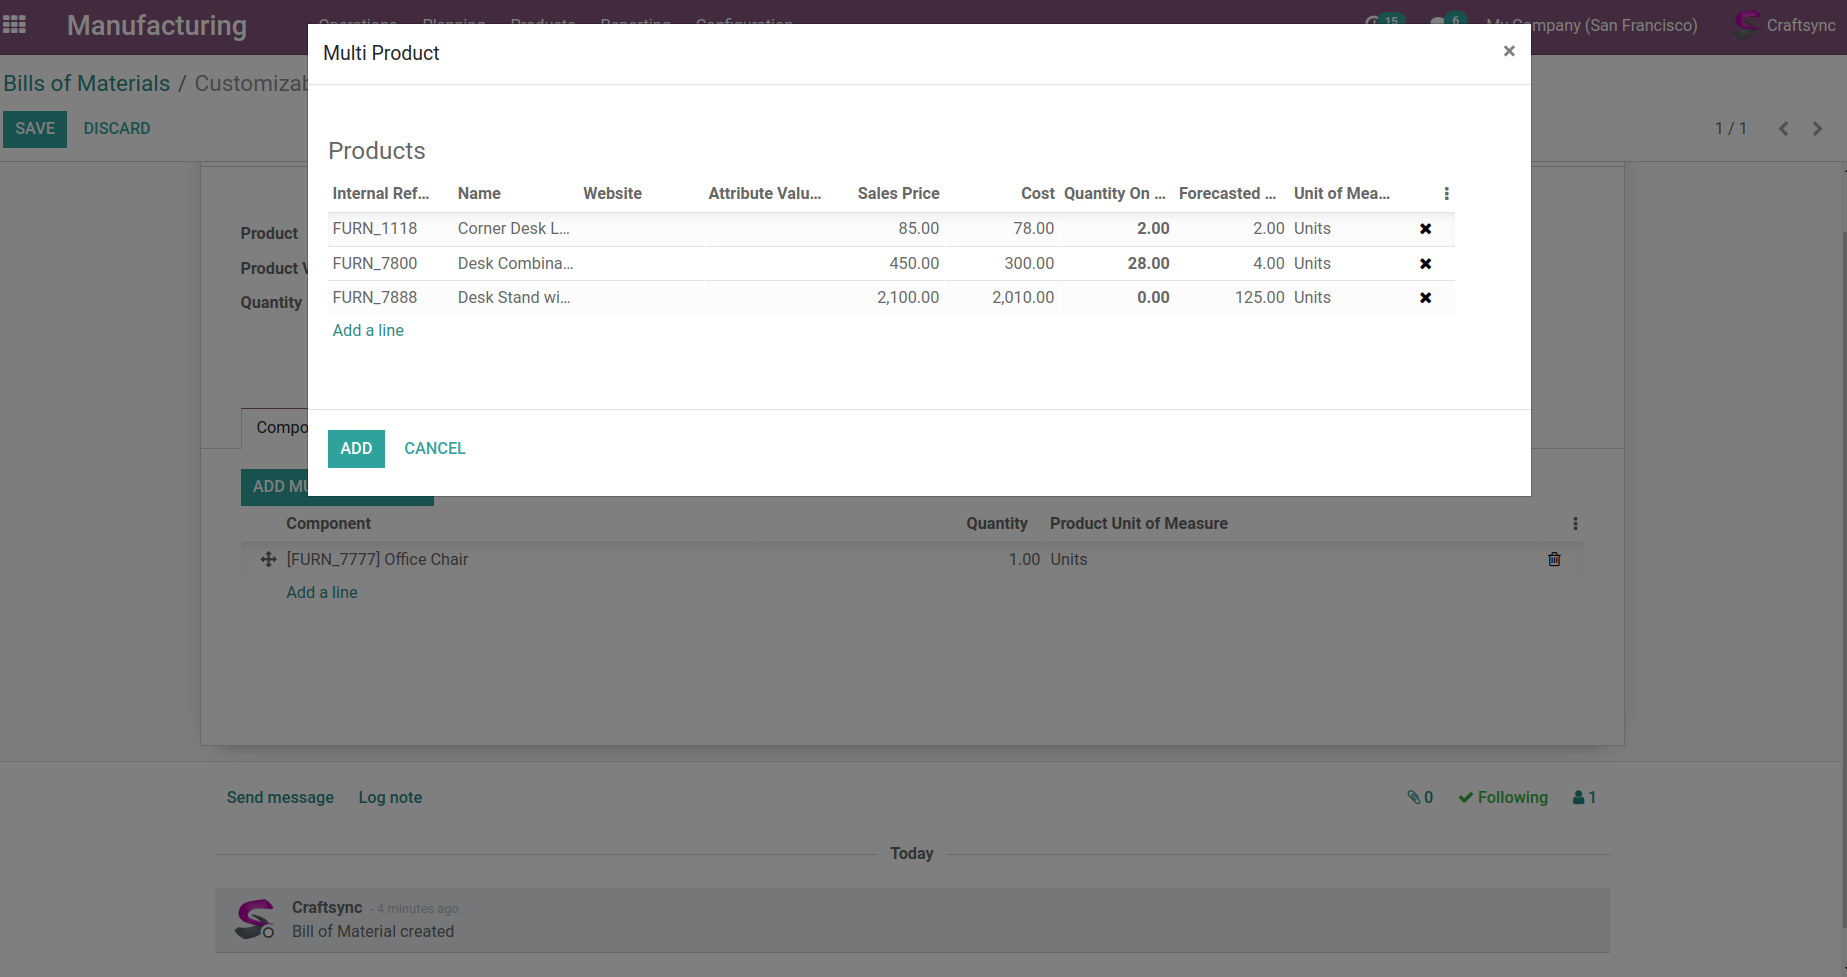The height and width of the screenshot is (977, 1847).
Task: Open the Products table column options menu
Action: 1446,194
